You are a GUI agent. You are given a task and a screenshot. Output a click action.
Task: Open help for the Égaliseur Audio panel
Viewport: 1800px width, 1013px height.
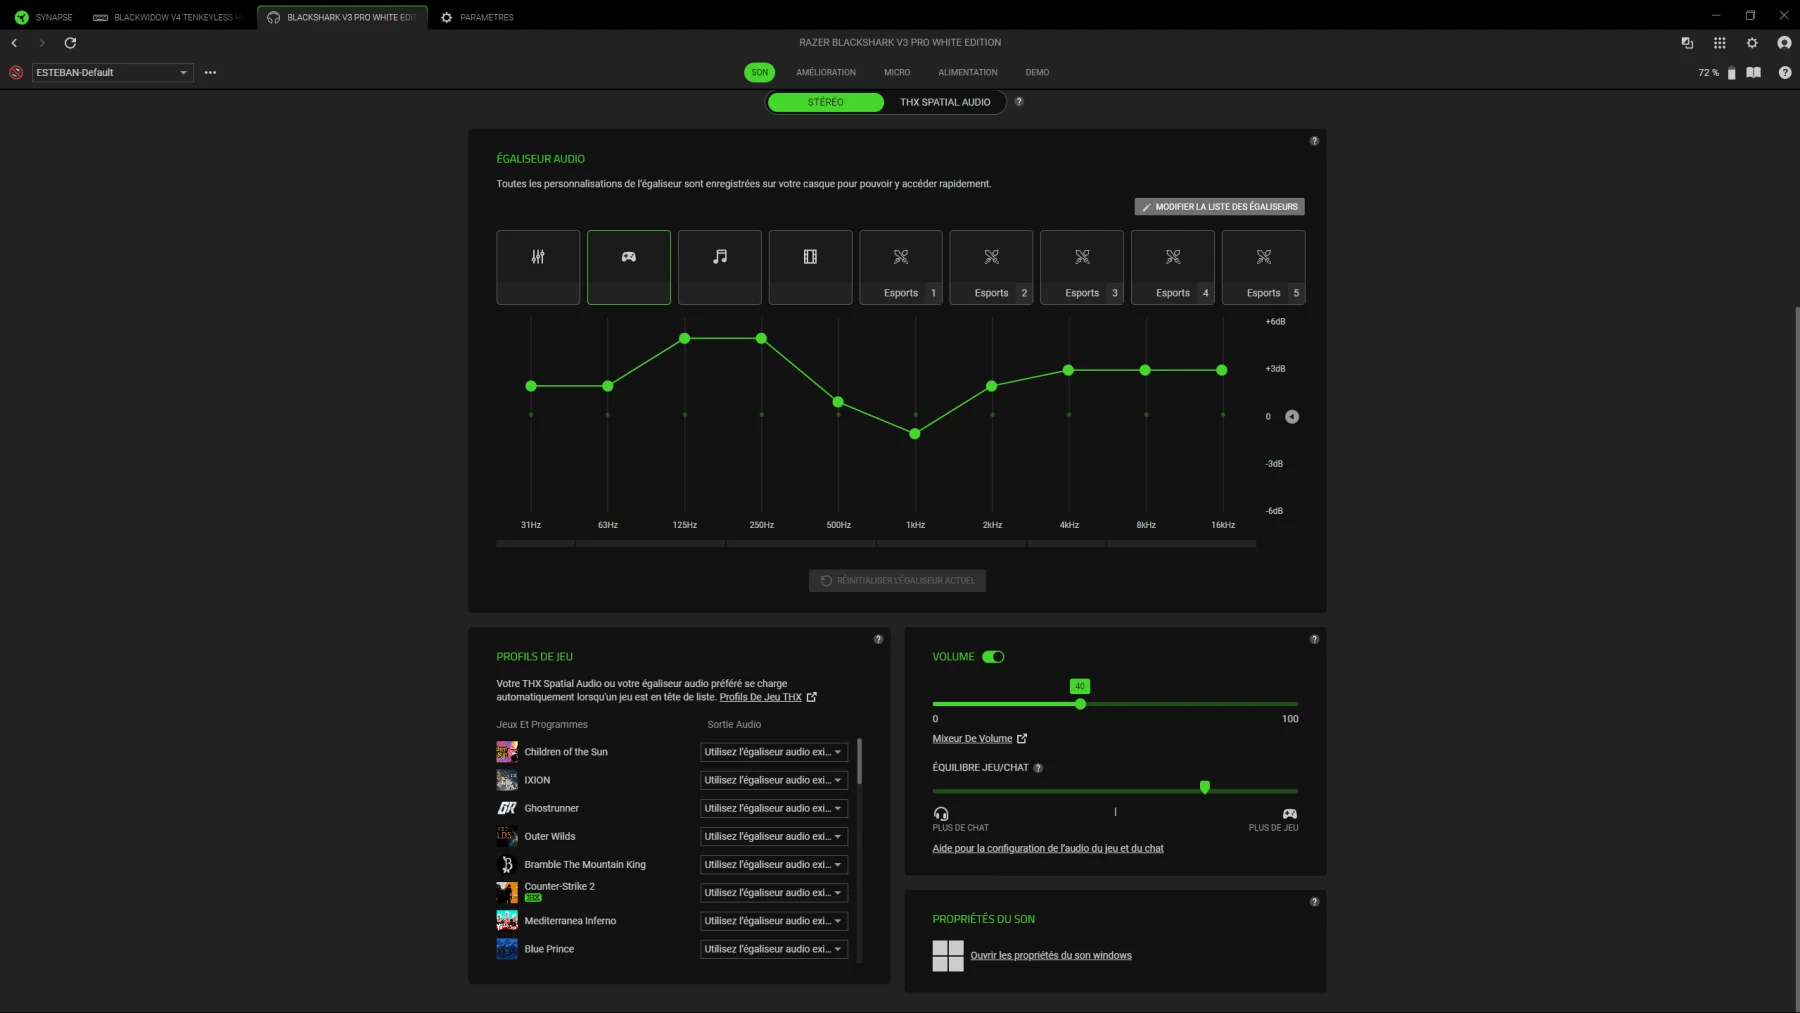(1314, 141)
